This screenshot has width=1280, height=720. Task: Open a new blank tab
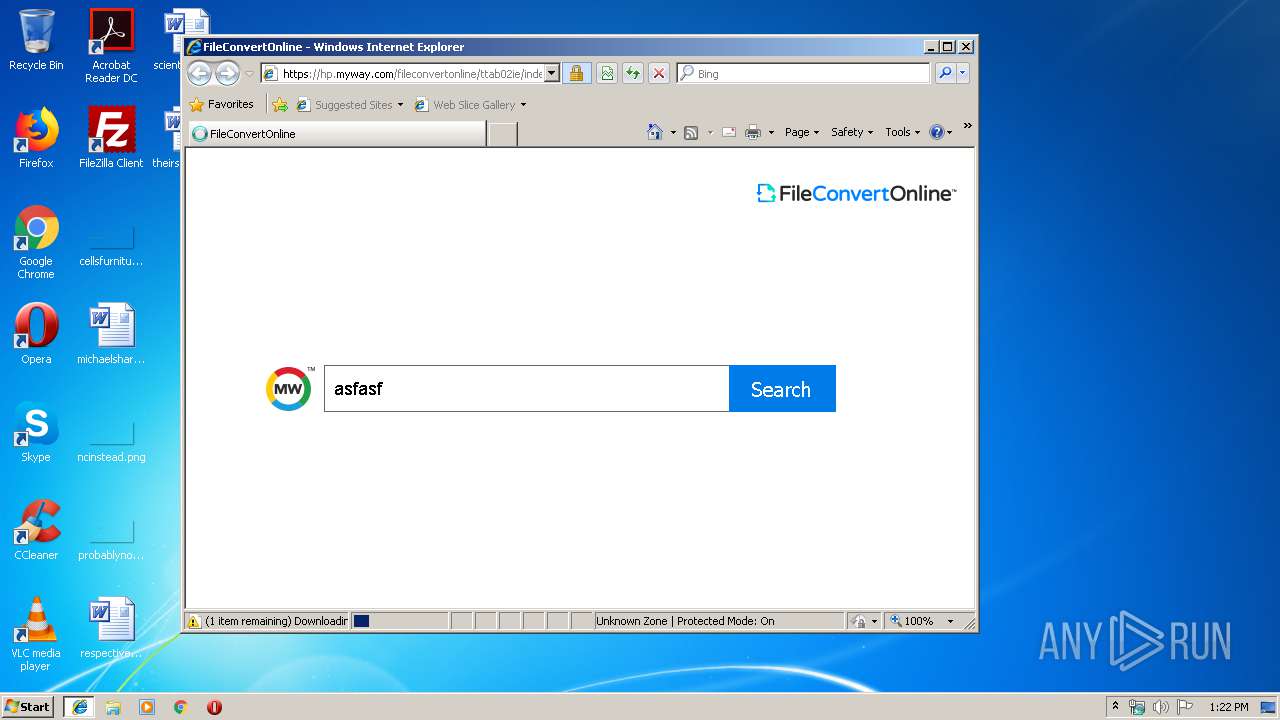[x=502, y=134]
